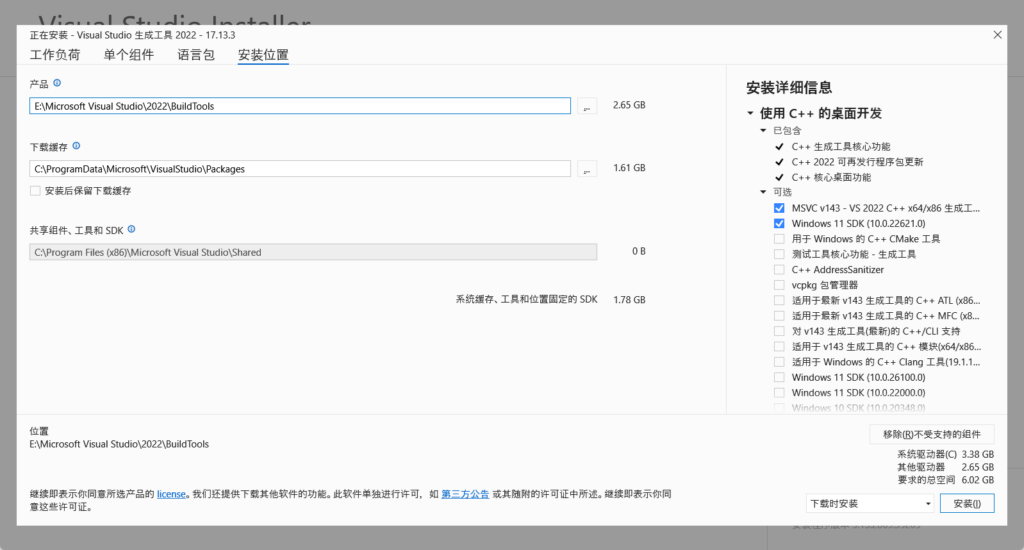1024x550 pixels.
Task: Close the installer dialog window
Action: point(997,34)
